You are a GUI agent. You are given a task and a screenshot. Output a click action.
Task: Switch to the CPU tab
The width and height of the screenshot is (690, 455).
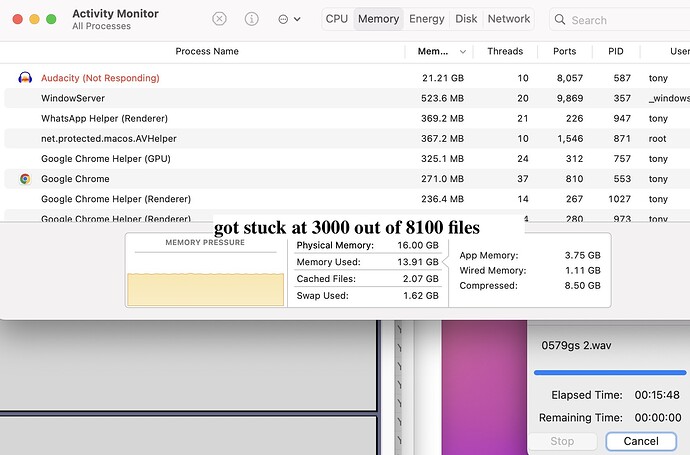(x=337, y=19)
